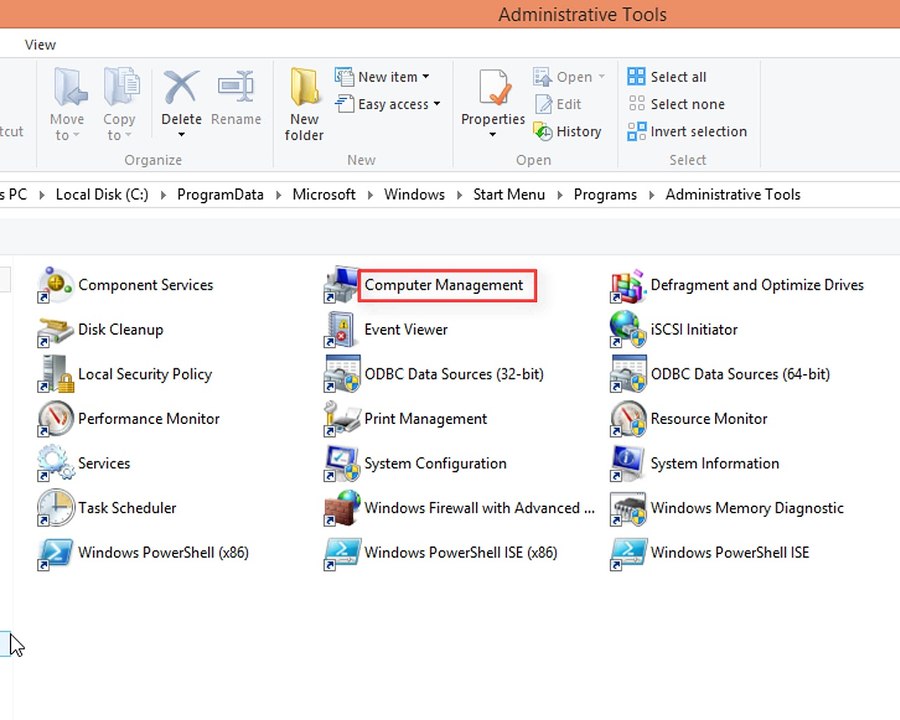Select the Services gear icon
900x720 pixels.
(55, 463)
